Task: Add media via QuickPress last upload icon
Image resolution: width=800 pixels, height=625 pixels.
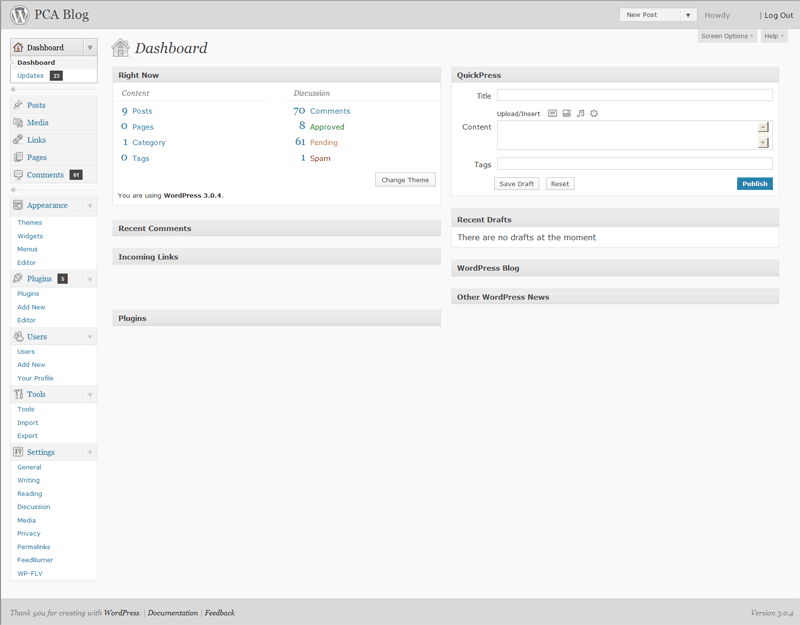Action: pos(594,113)
